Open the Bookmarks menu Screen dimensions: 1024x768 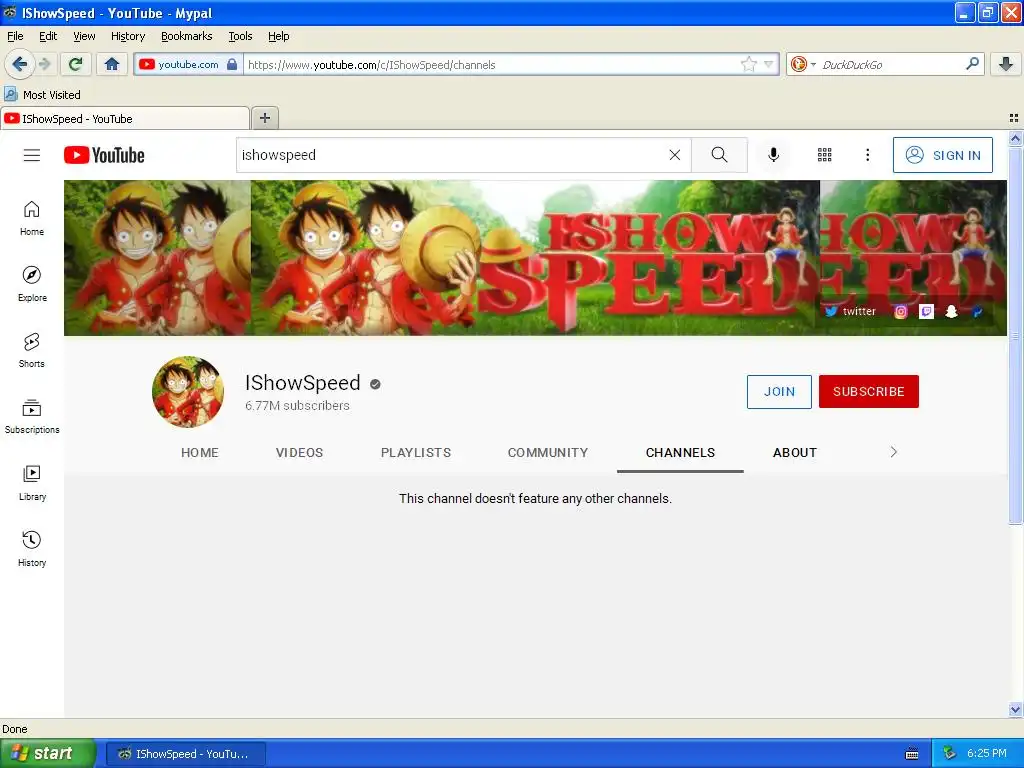[187, 36]
